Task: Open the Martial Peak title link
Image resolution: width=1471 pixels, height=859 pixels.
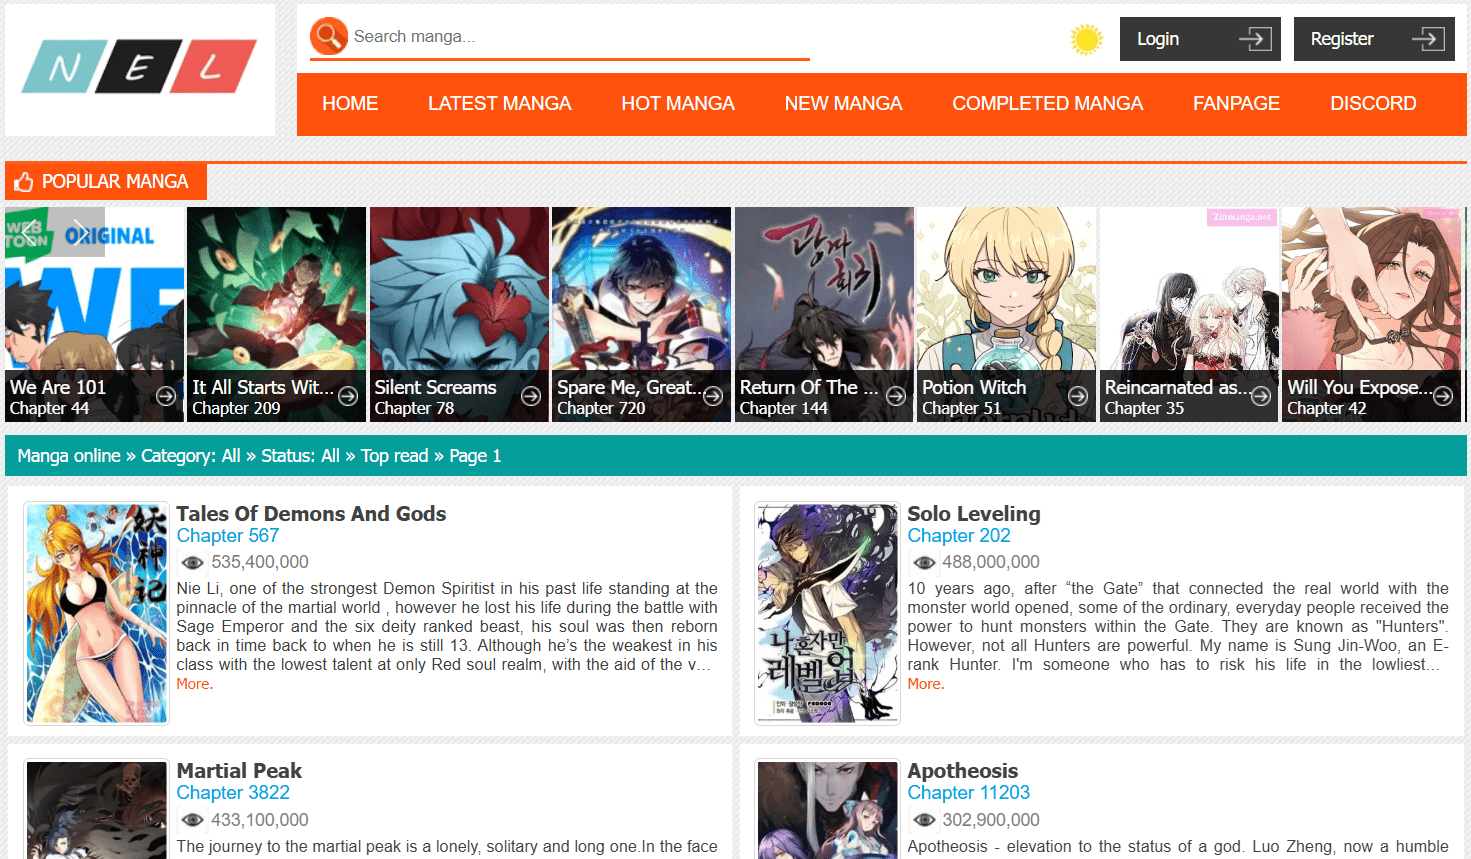Action: [239, 771]
